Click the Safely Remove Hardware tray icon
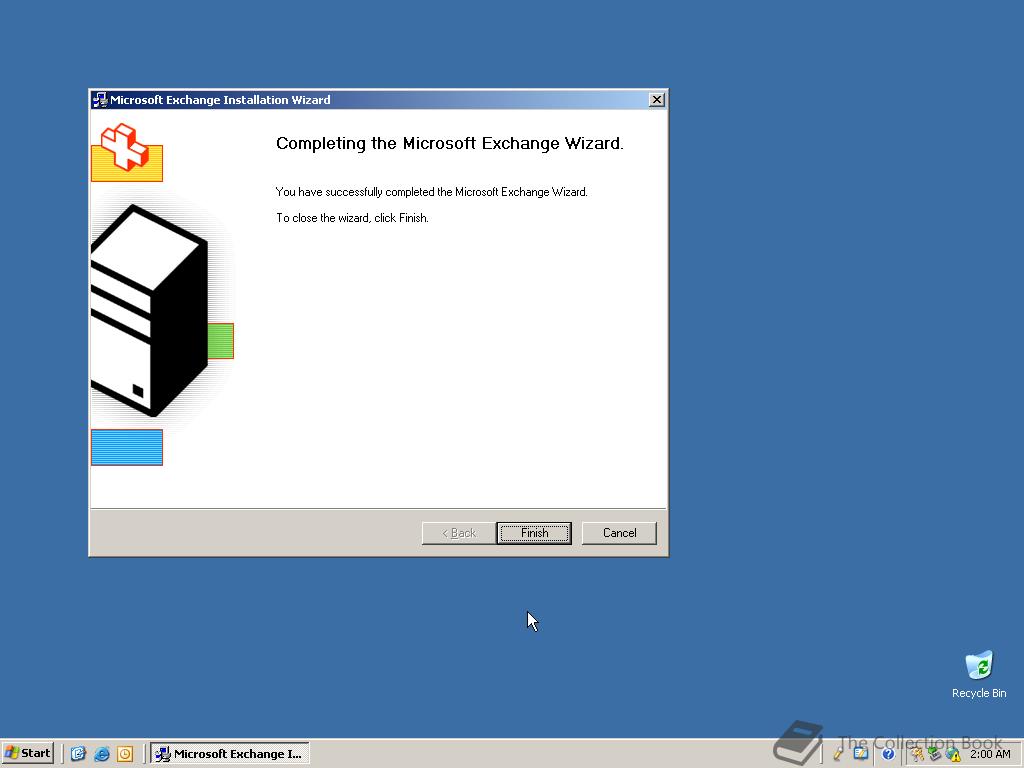1024x768 pixels. pos(935,754)
